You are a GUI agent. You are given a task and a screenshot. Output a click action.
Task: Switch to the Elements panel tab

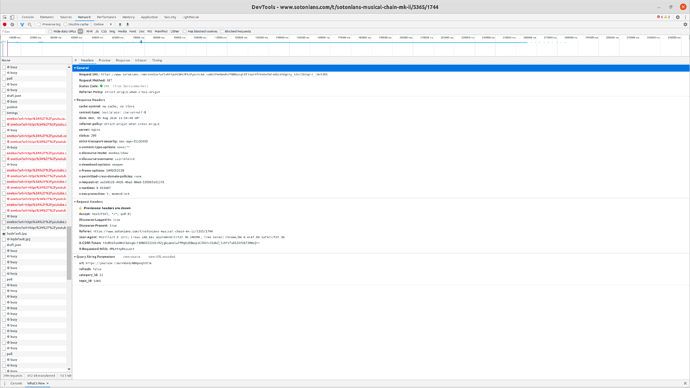click(x=47, y=17)
